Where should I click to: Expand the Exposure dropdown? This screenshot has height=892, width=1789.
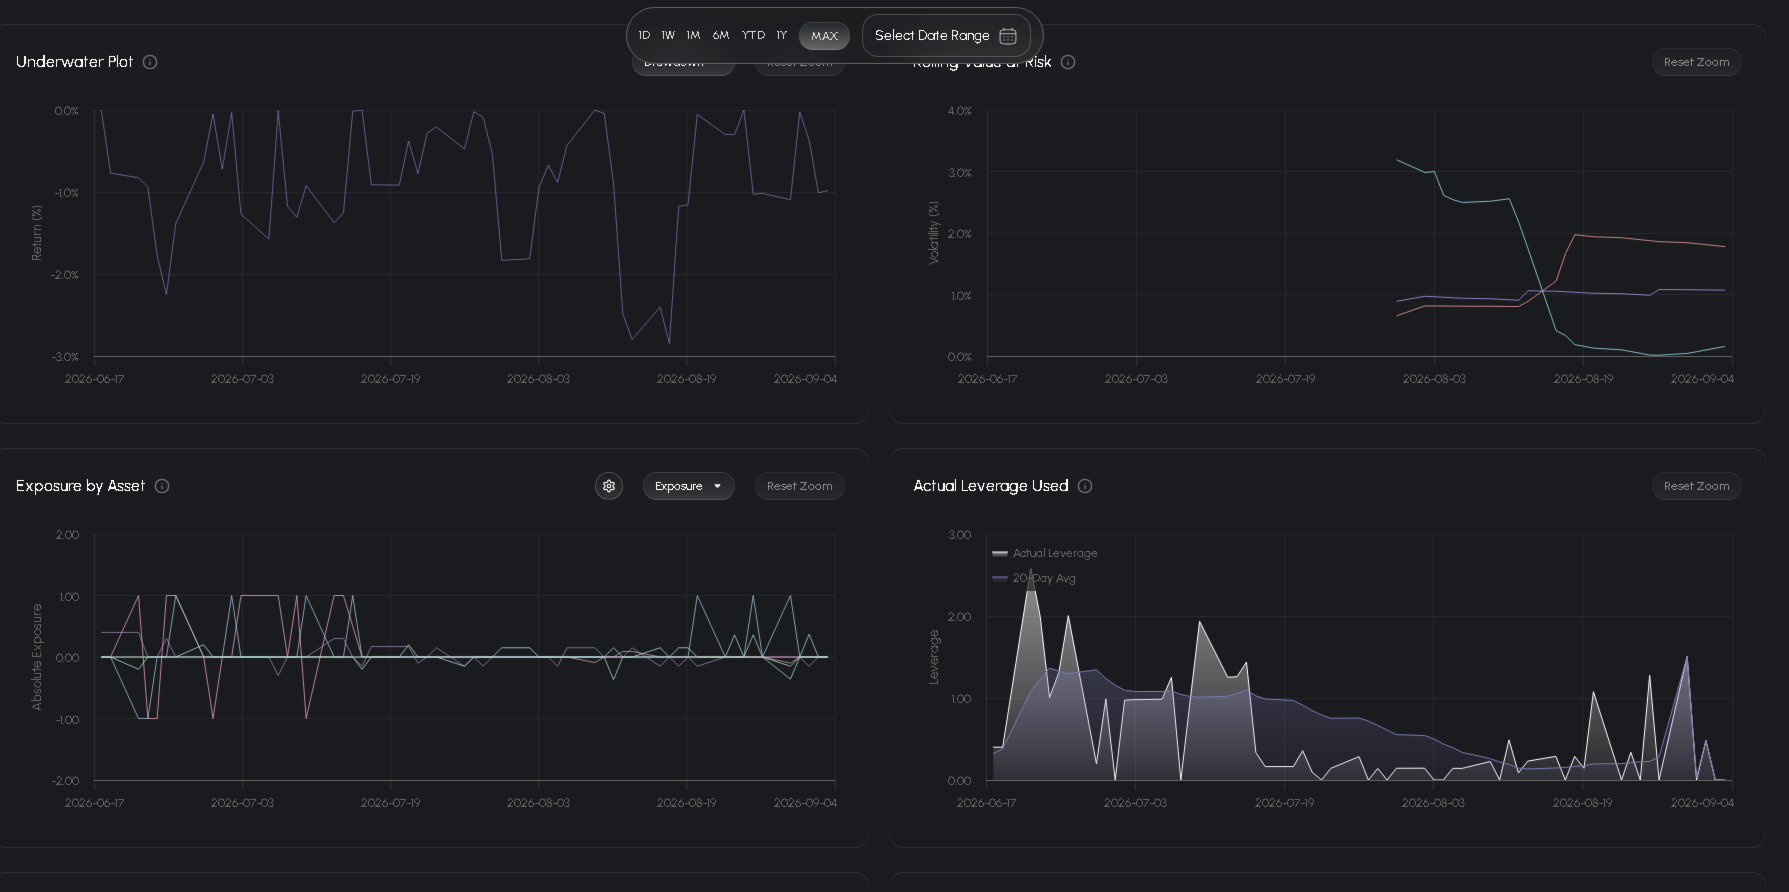coord(688,486)
